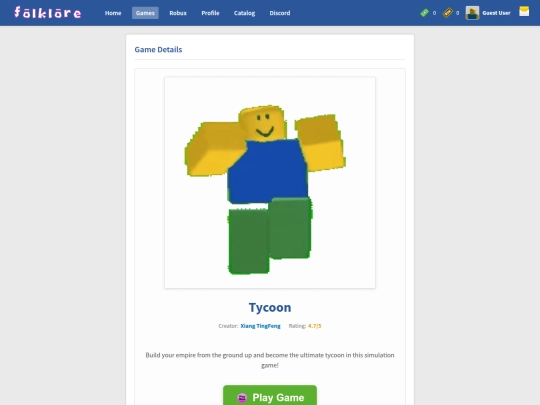Open the Discord nav link
This screenshot has width=540, height=405.
[x=280, y=13]
